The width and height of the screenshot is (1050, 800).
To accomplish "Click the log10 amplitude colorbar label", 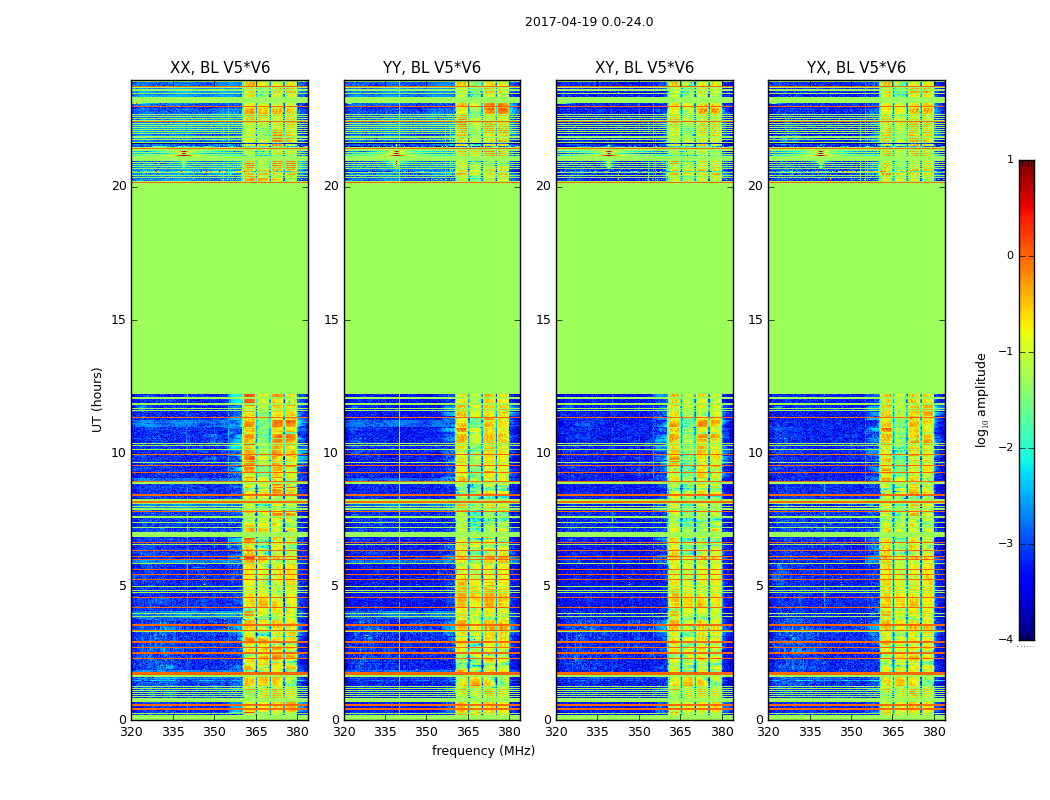I will 981,400.
